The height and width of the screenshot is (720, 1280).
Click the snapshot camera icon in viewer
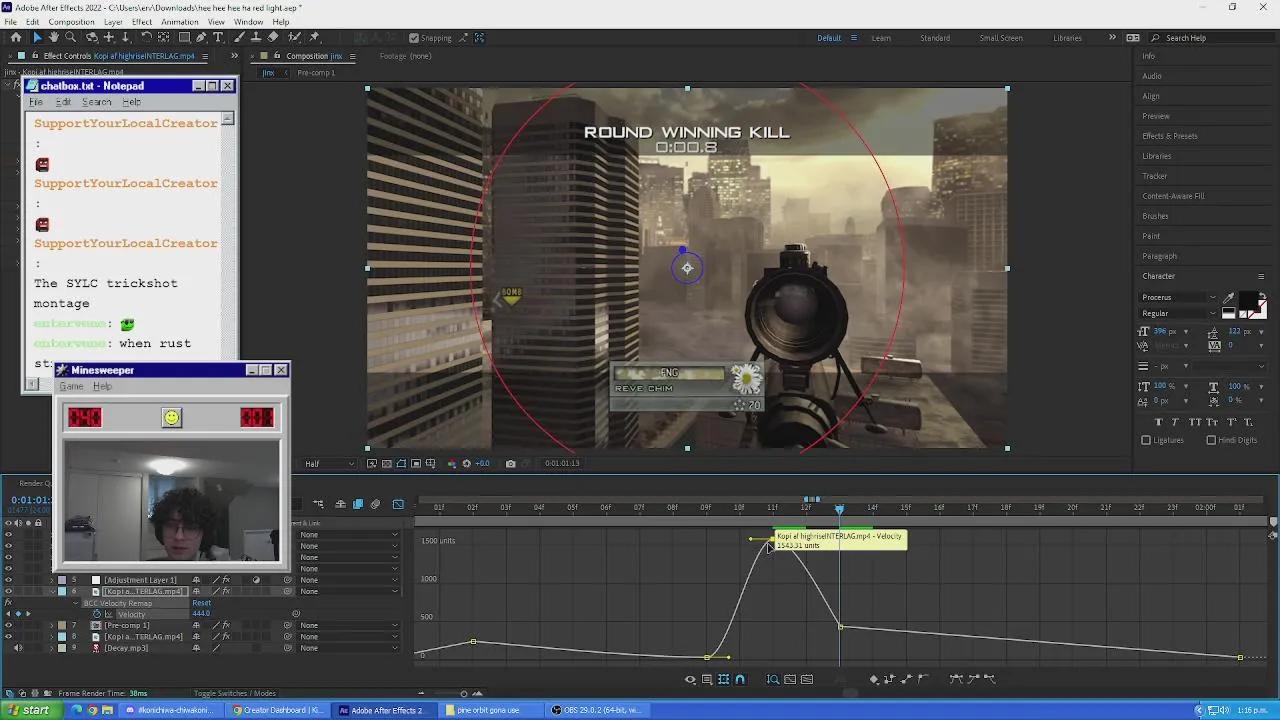[x=511, y=463]
